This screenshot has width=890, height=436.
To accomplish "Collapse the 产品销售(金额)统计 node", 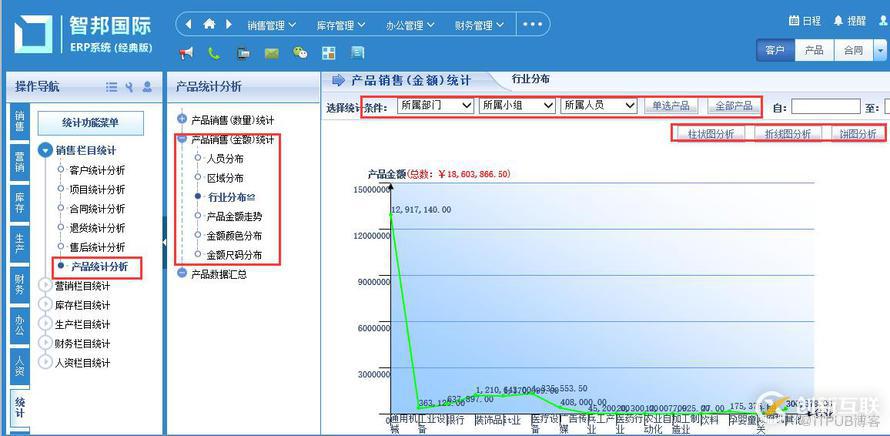I will pos(182,139).
